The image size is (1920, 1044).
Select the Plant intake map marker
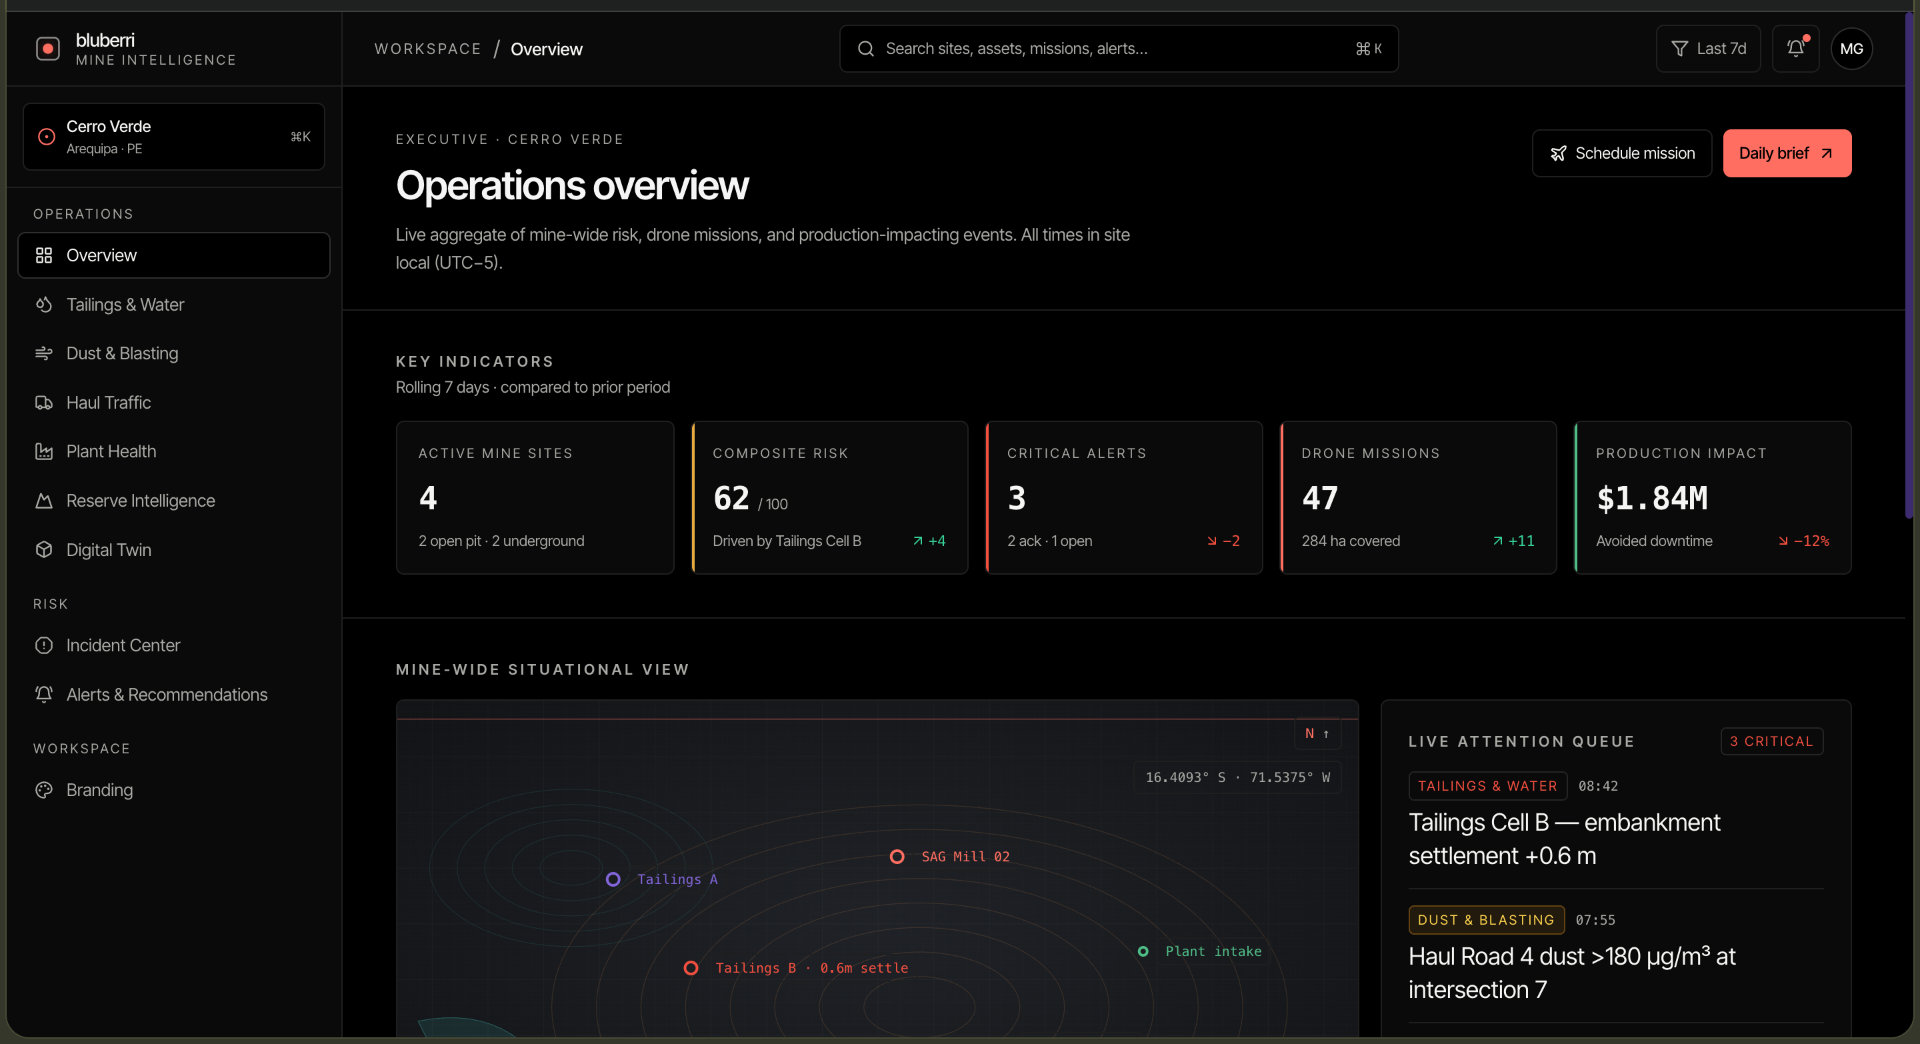tap(1143, 951)
